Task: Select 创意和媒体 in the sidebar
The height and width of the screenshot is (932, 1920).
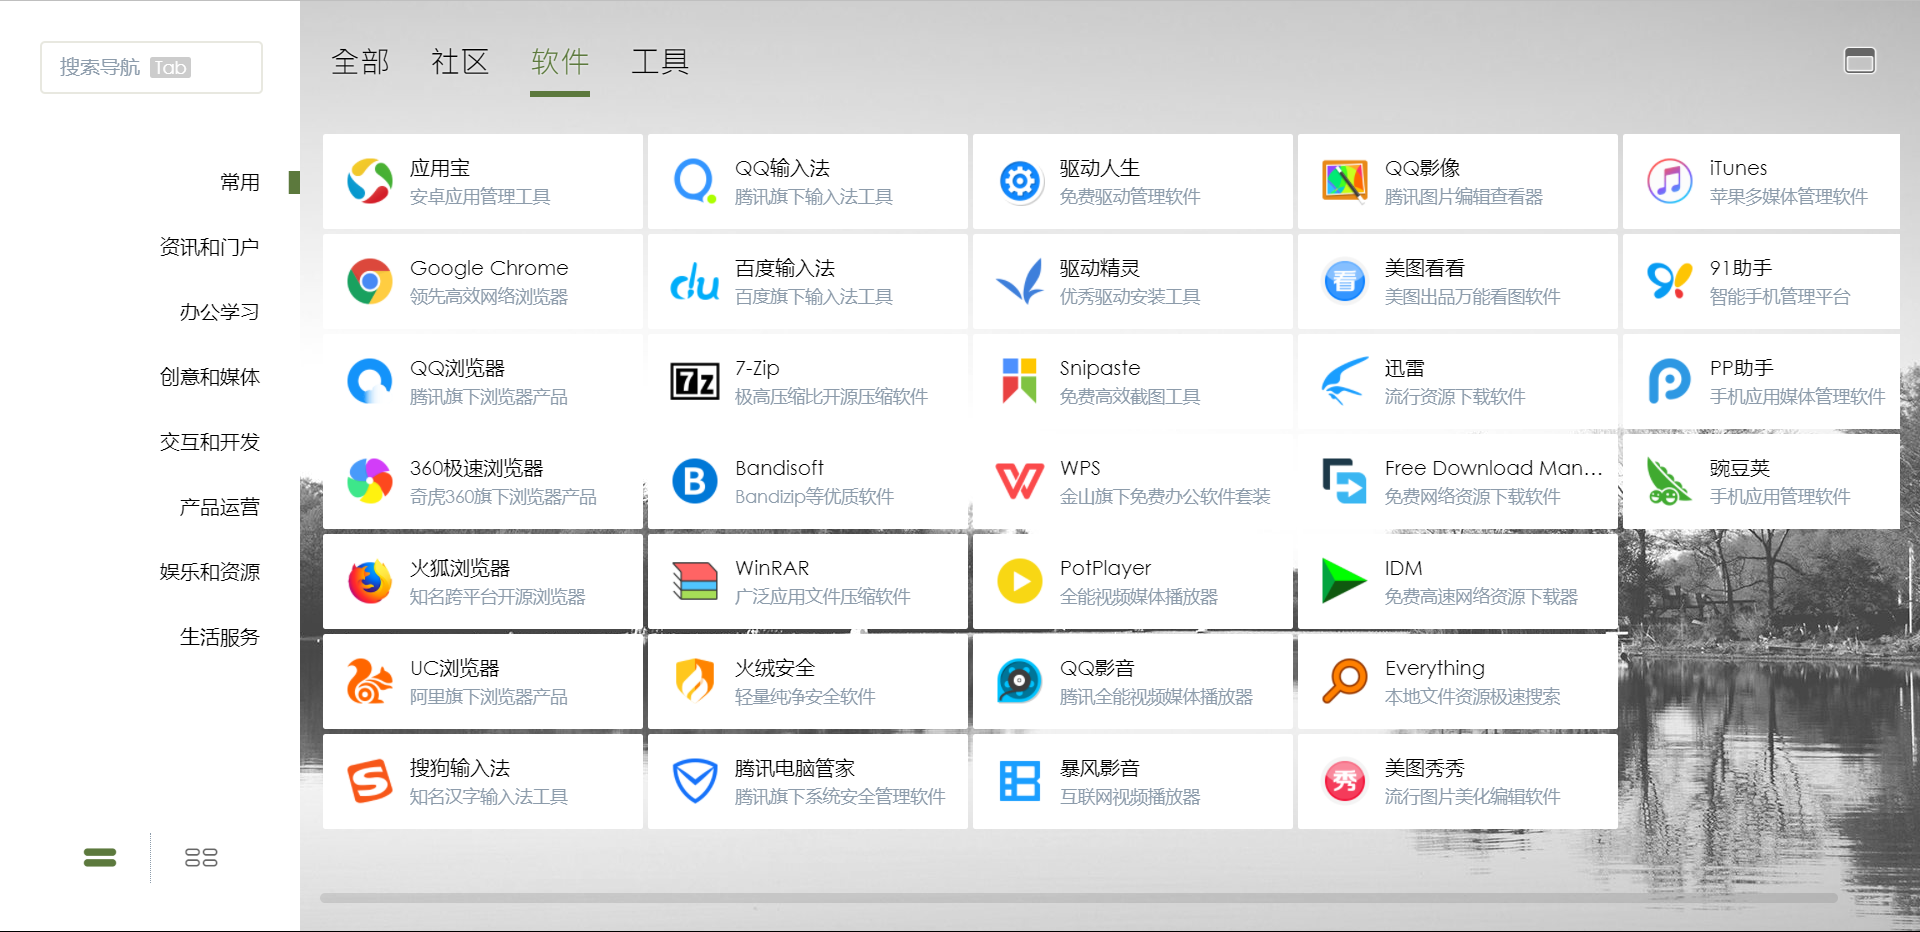Action: point(210,377)
